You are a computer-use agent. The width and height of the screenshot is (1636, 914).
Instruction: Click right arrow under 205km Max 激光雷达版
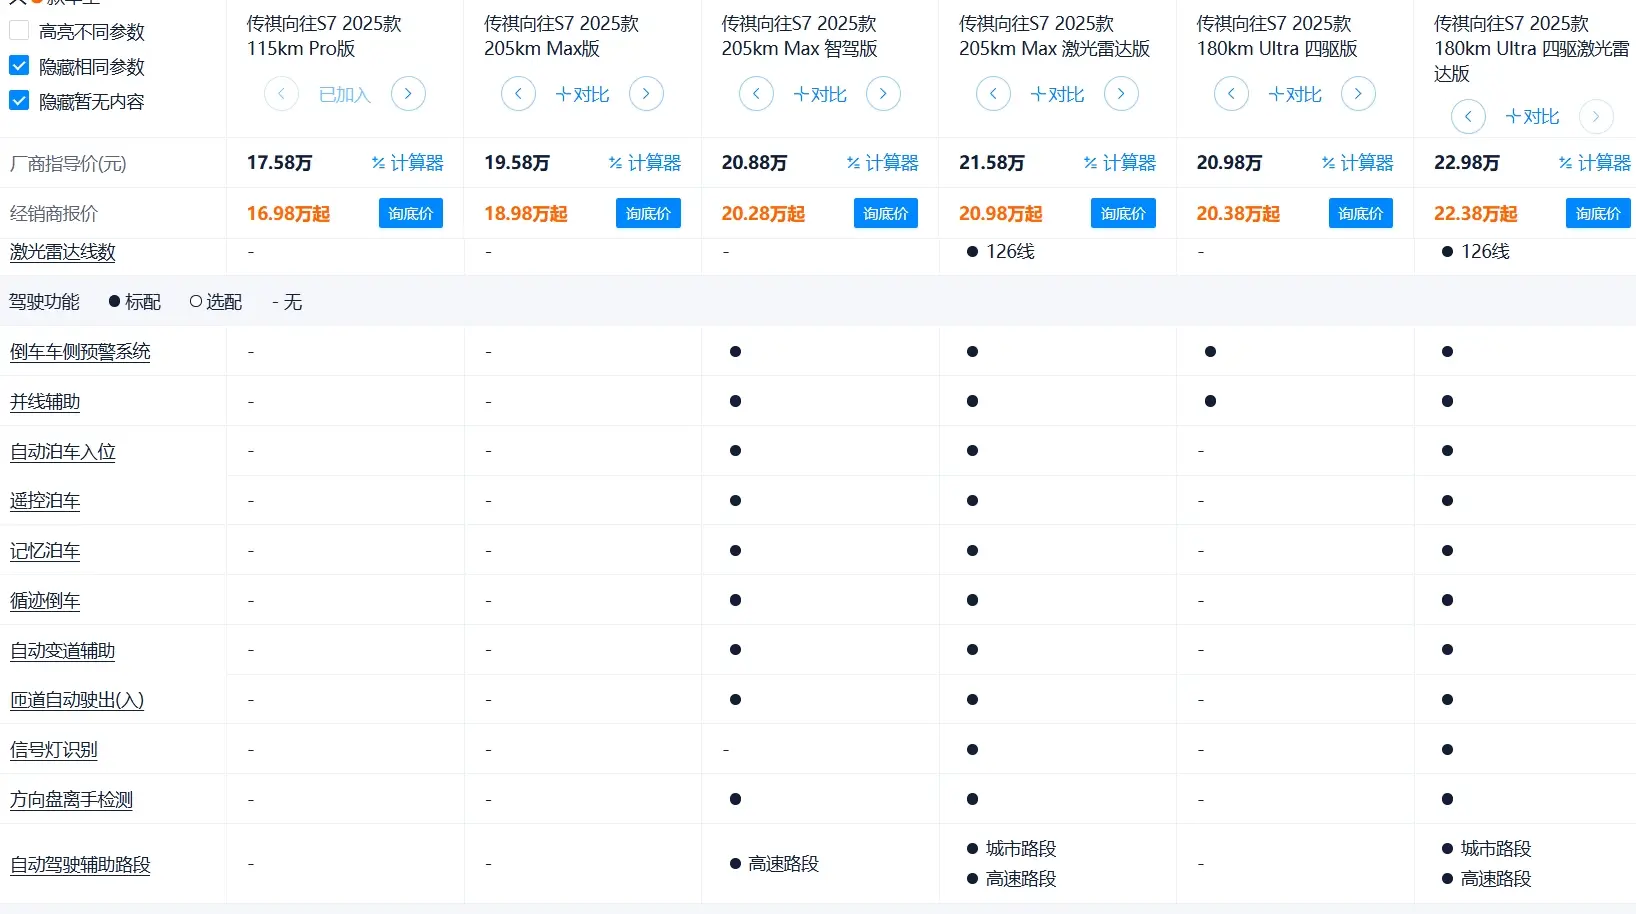[x=1121, y=94]
